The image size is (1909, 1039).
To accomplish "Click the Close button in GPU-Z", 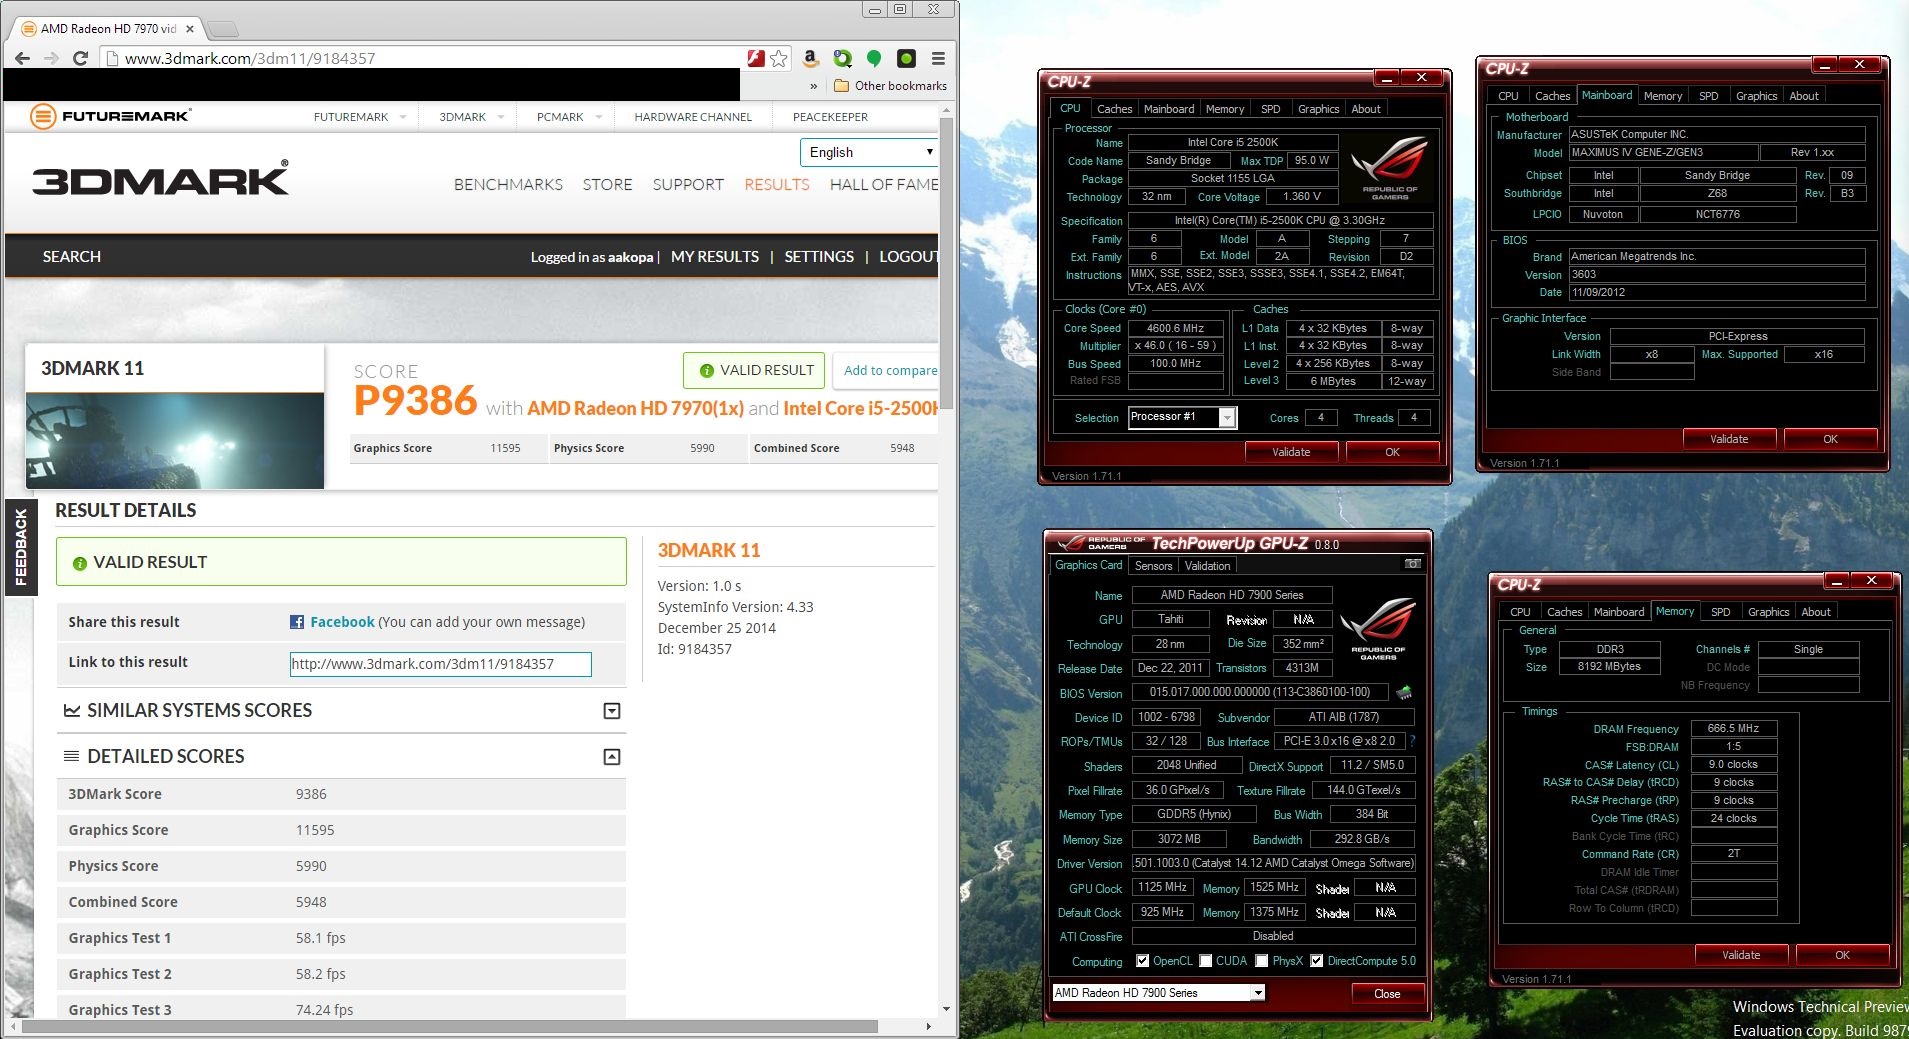I will pos(1387,994).
